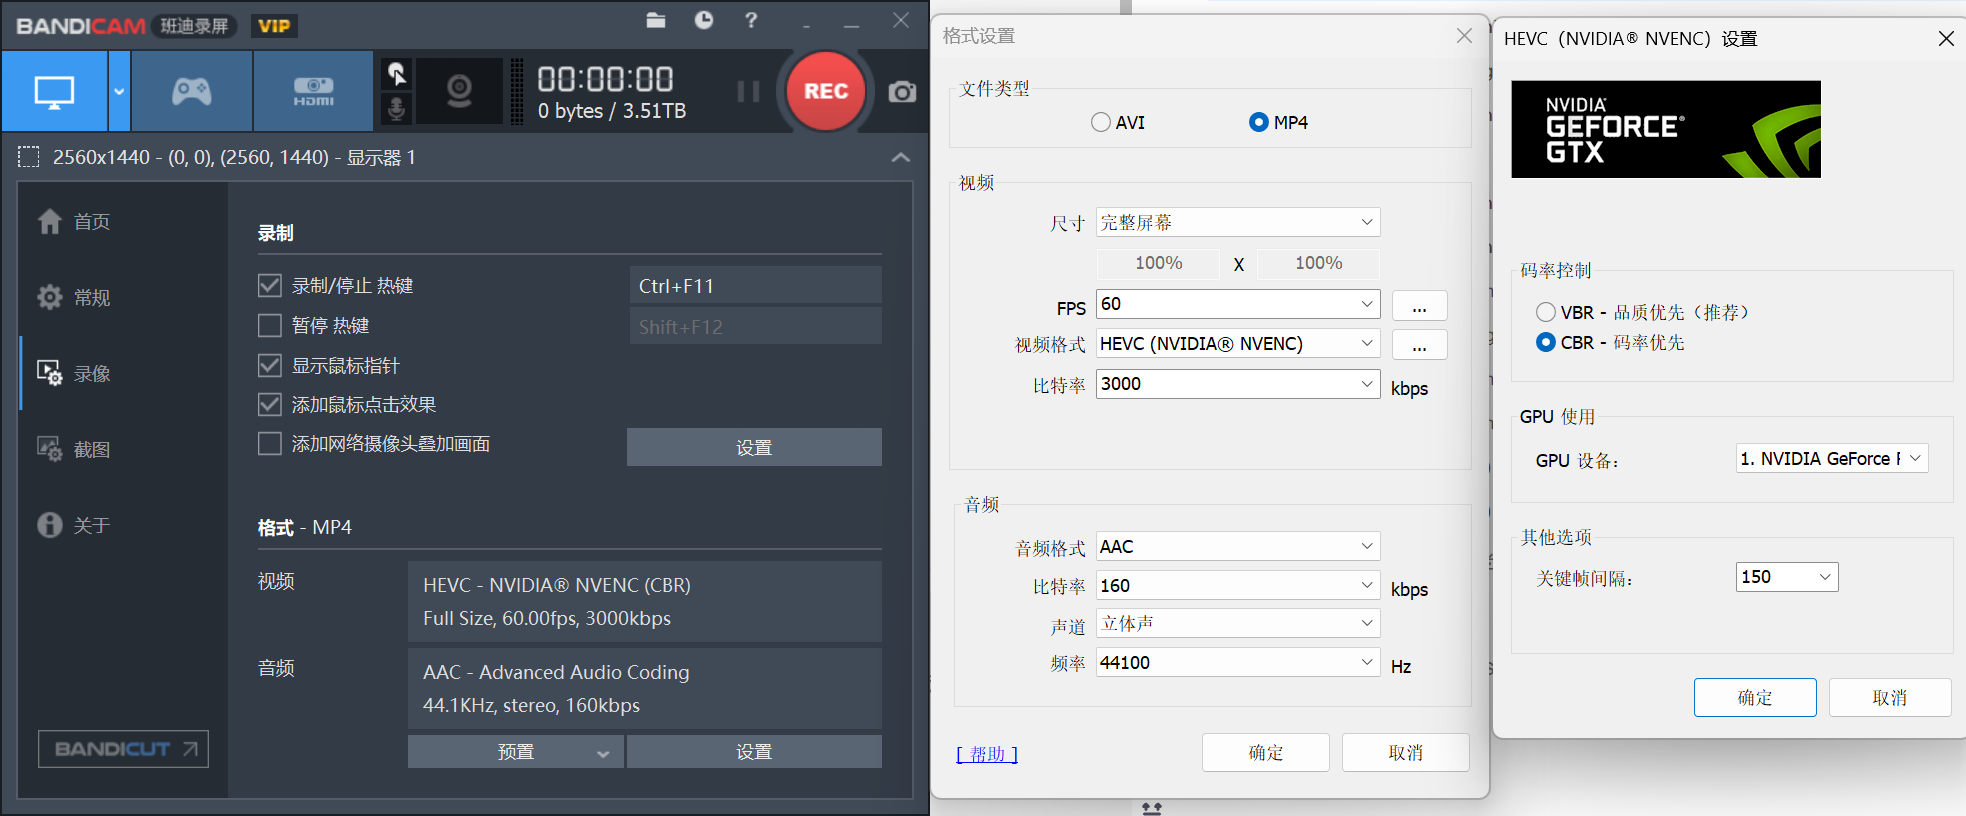
Task: Click 确定 in 格式设置 dialog
Action: click(1266, 753)
